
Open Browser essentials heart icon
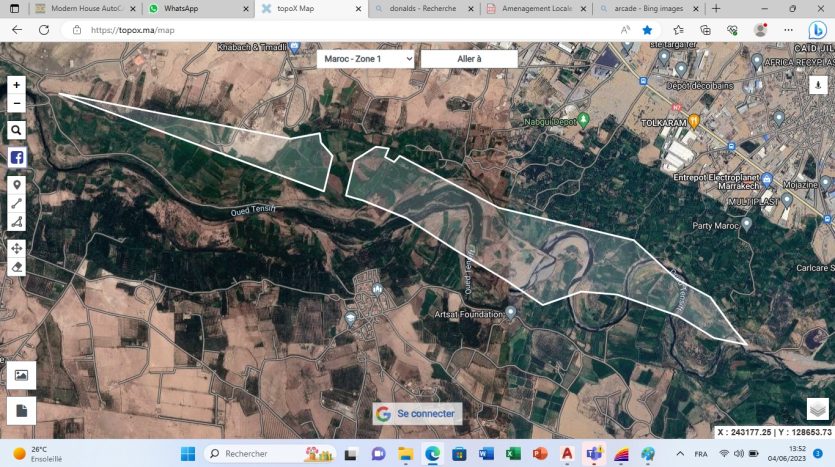pyautogui.click(x=733, y=30)
